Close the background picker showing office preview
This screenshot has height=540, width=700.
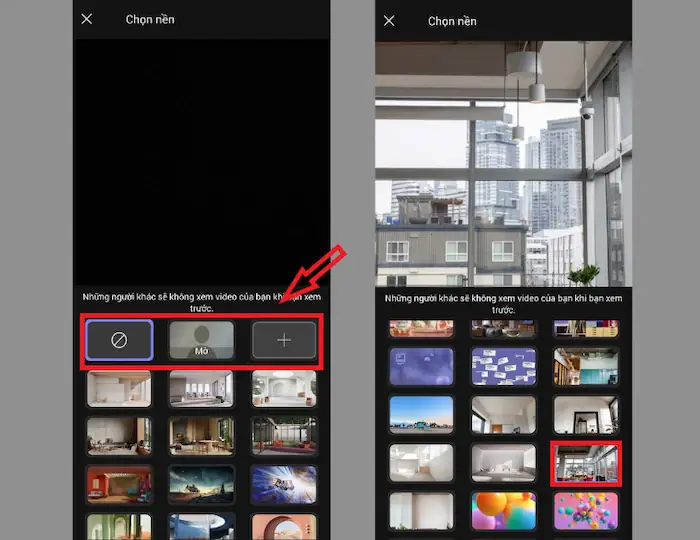click(389, 20)
